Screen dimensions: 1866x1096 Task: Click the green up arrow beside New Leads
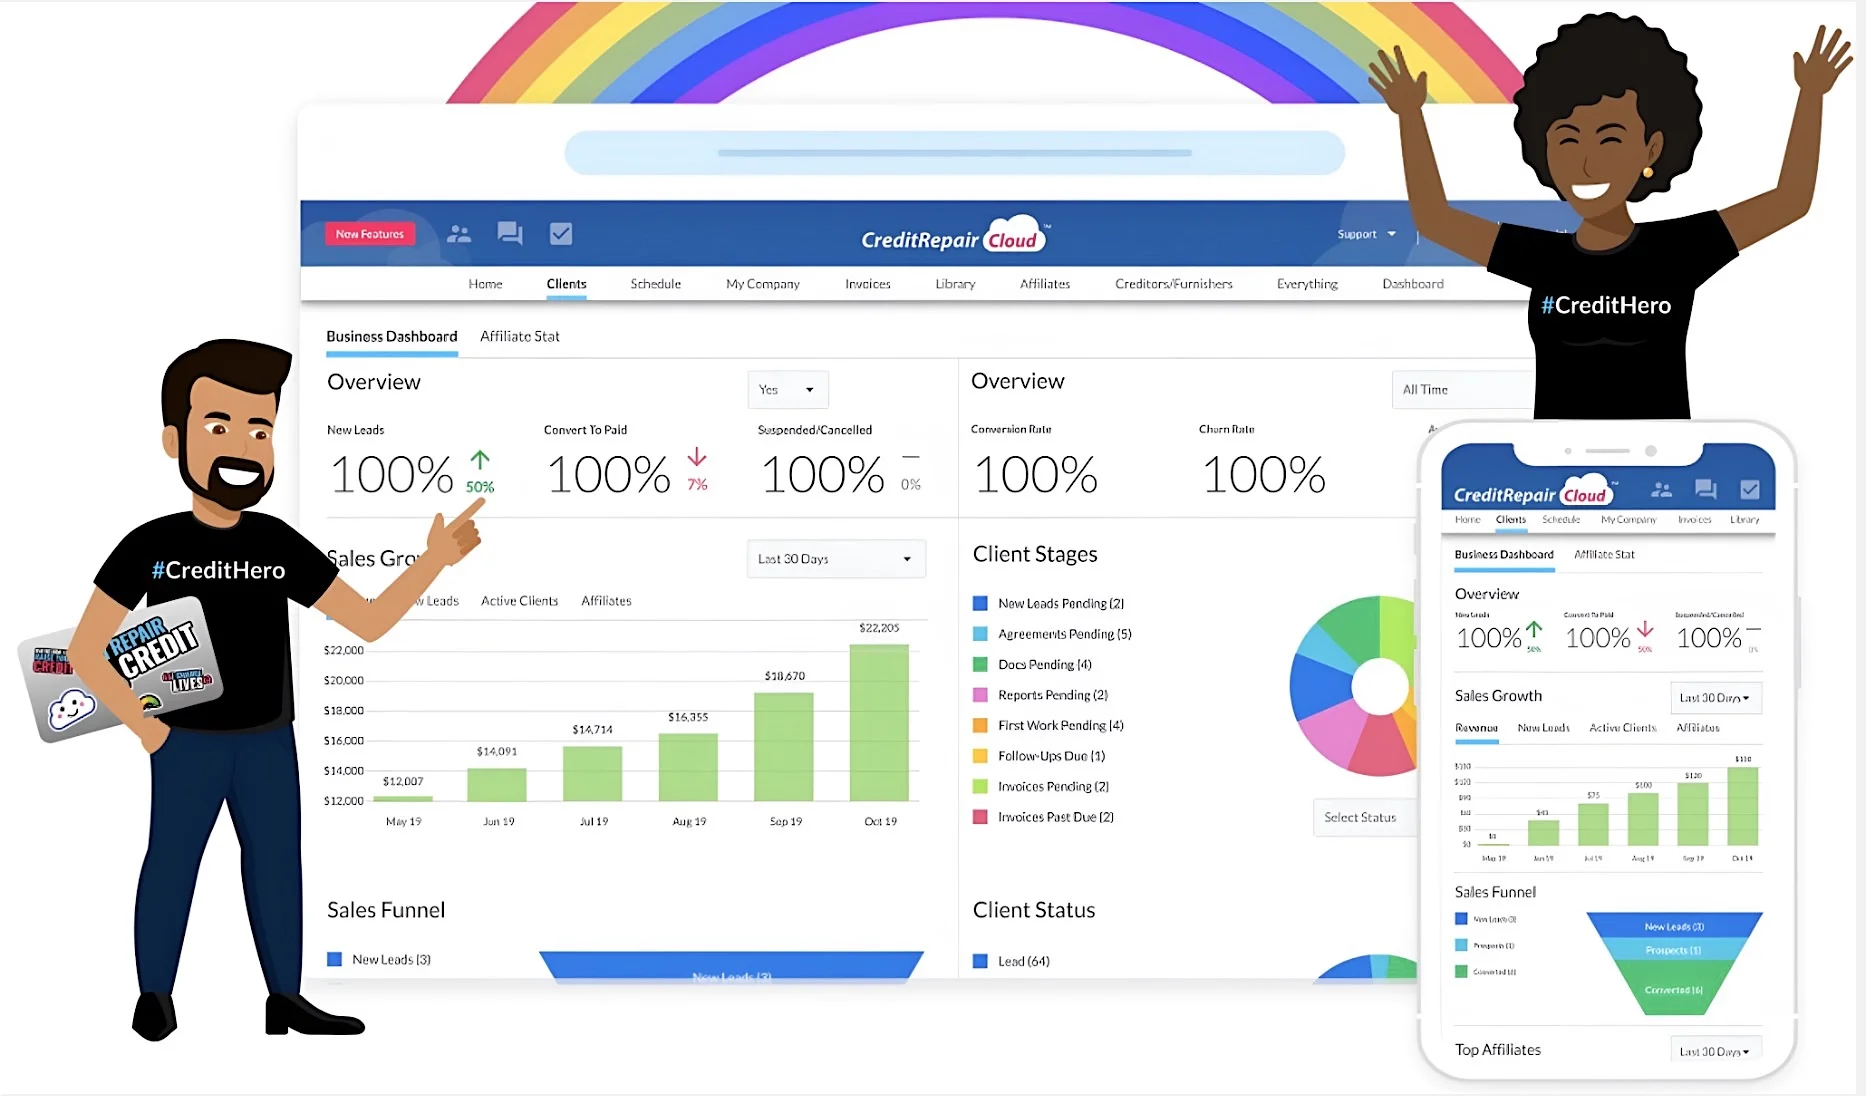click(480, 460)
